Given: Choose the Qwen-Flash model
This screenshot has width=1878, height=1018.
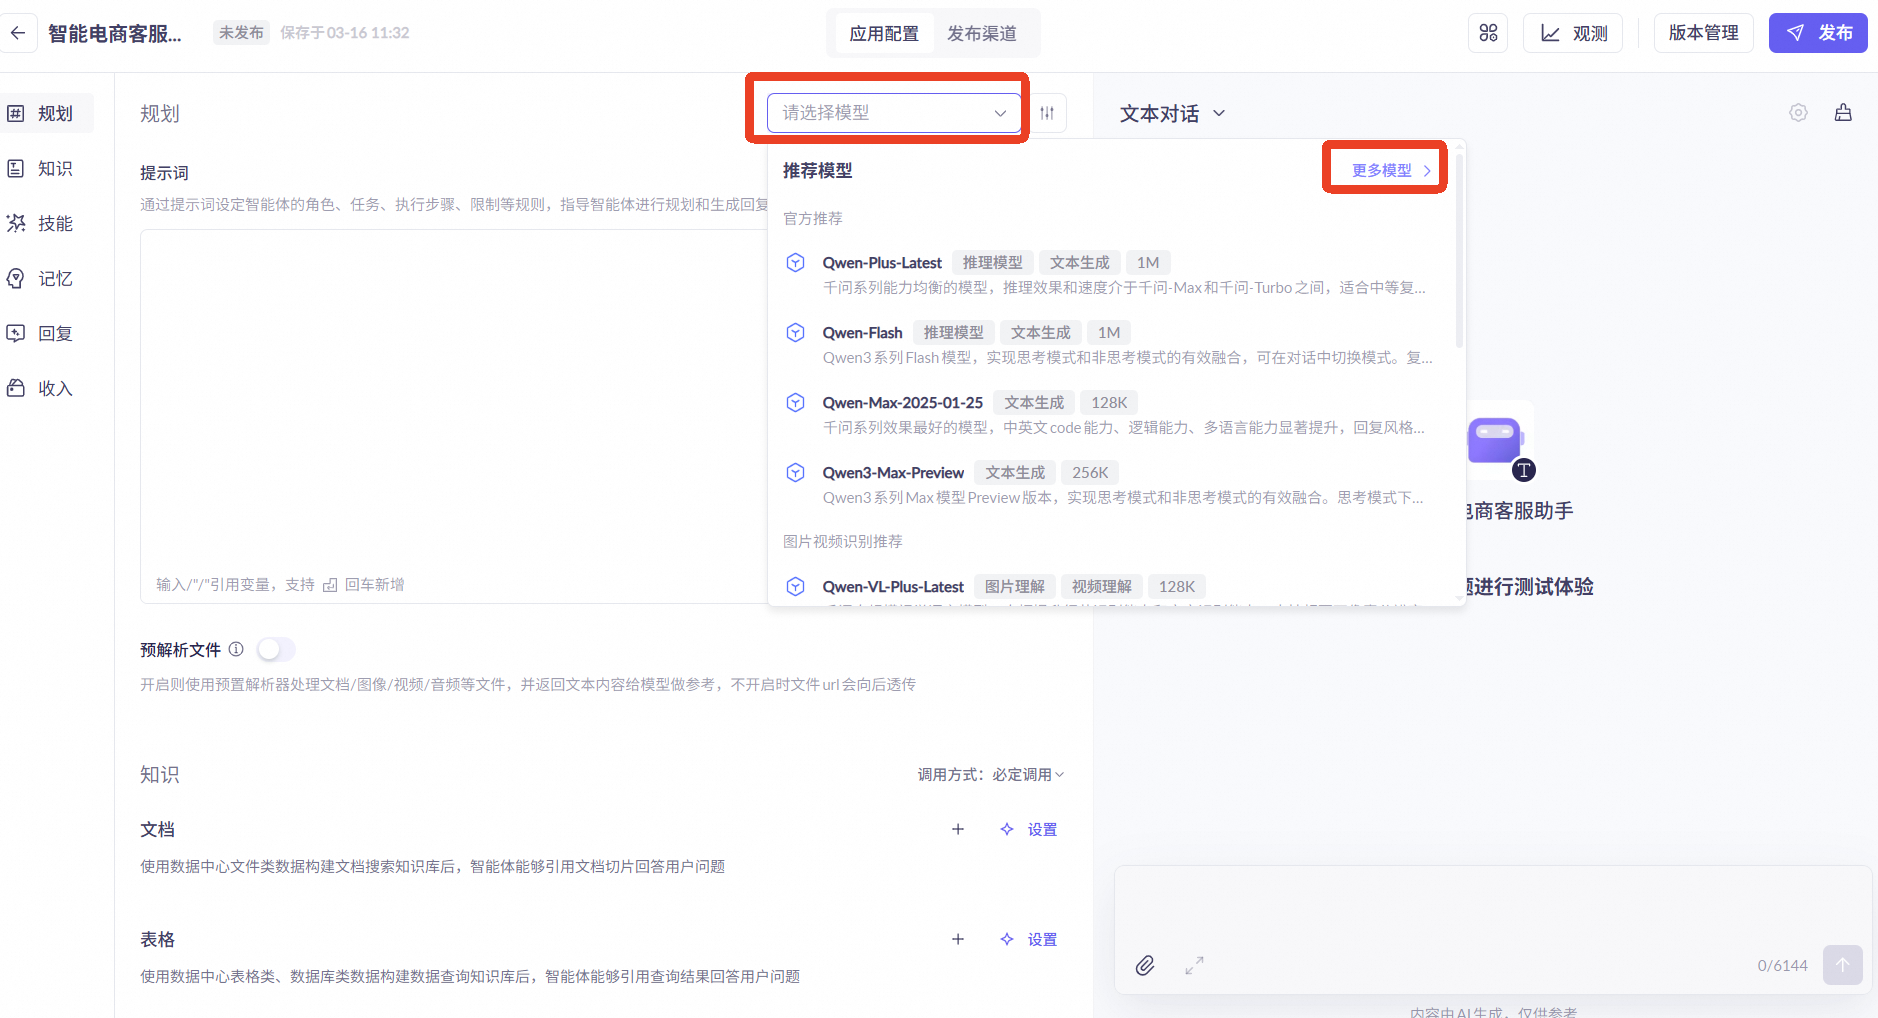Looking at the screenshot, I should pos(1110,344).
